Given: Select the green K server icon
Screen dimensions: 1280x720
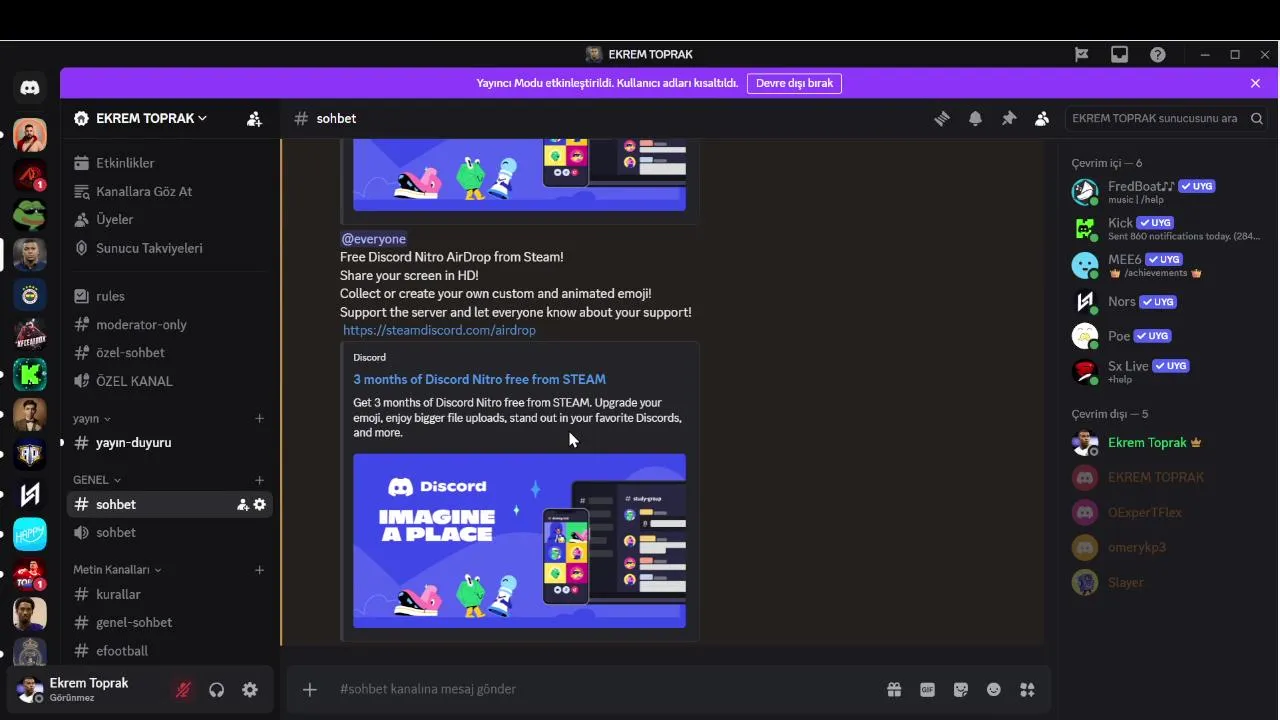Looking at the screenshot, I should pos(30,375).
